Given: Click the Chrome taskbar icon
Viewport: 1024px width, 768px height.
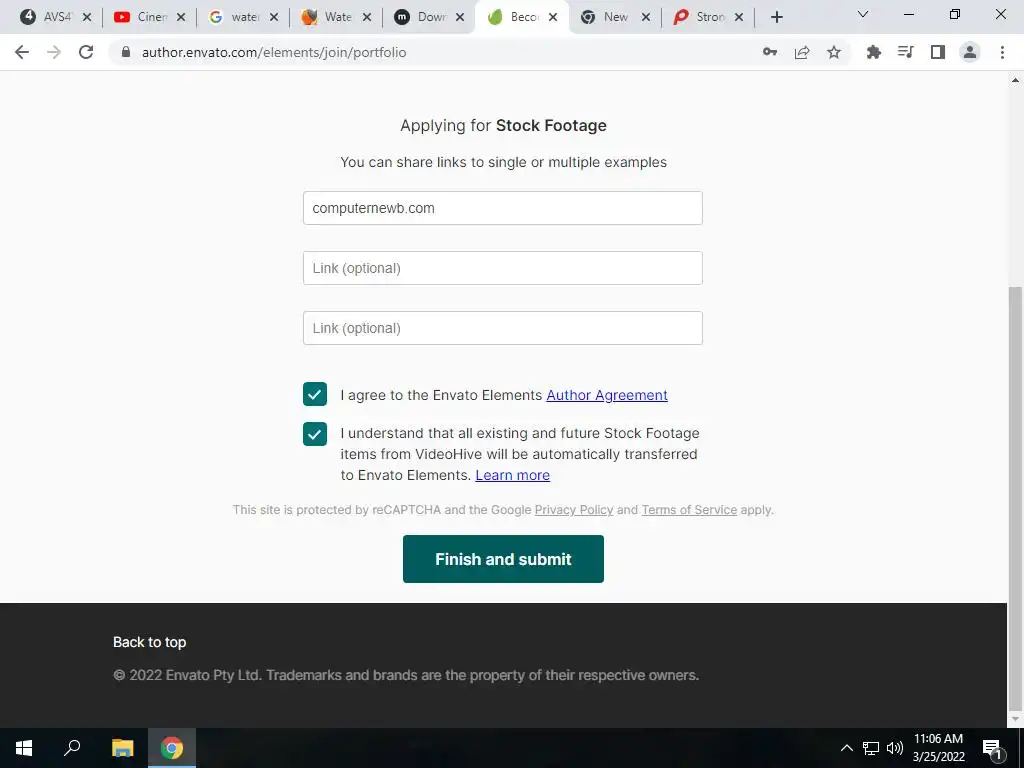Looking at the screenshot, I should [172, 748].
